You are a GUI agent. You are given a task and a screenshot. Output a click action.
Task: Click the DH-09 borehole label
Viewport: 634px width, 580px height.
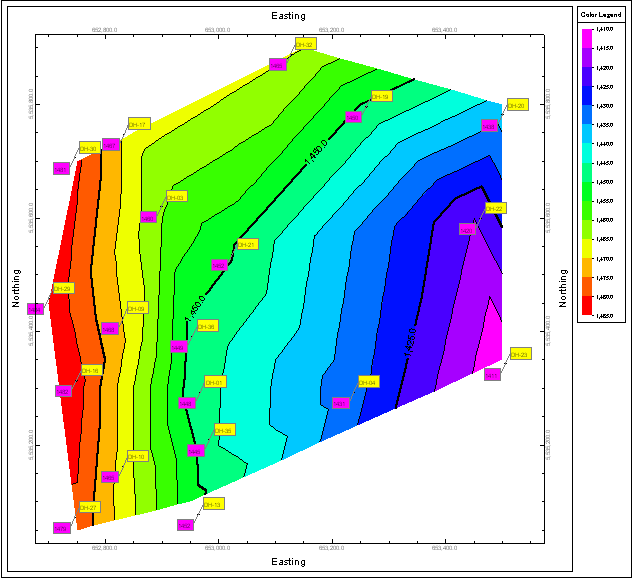(x=137, y=308)
